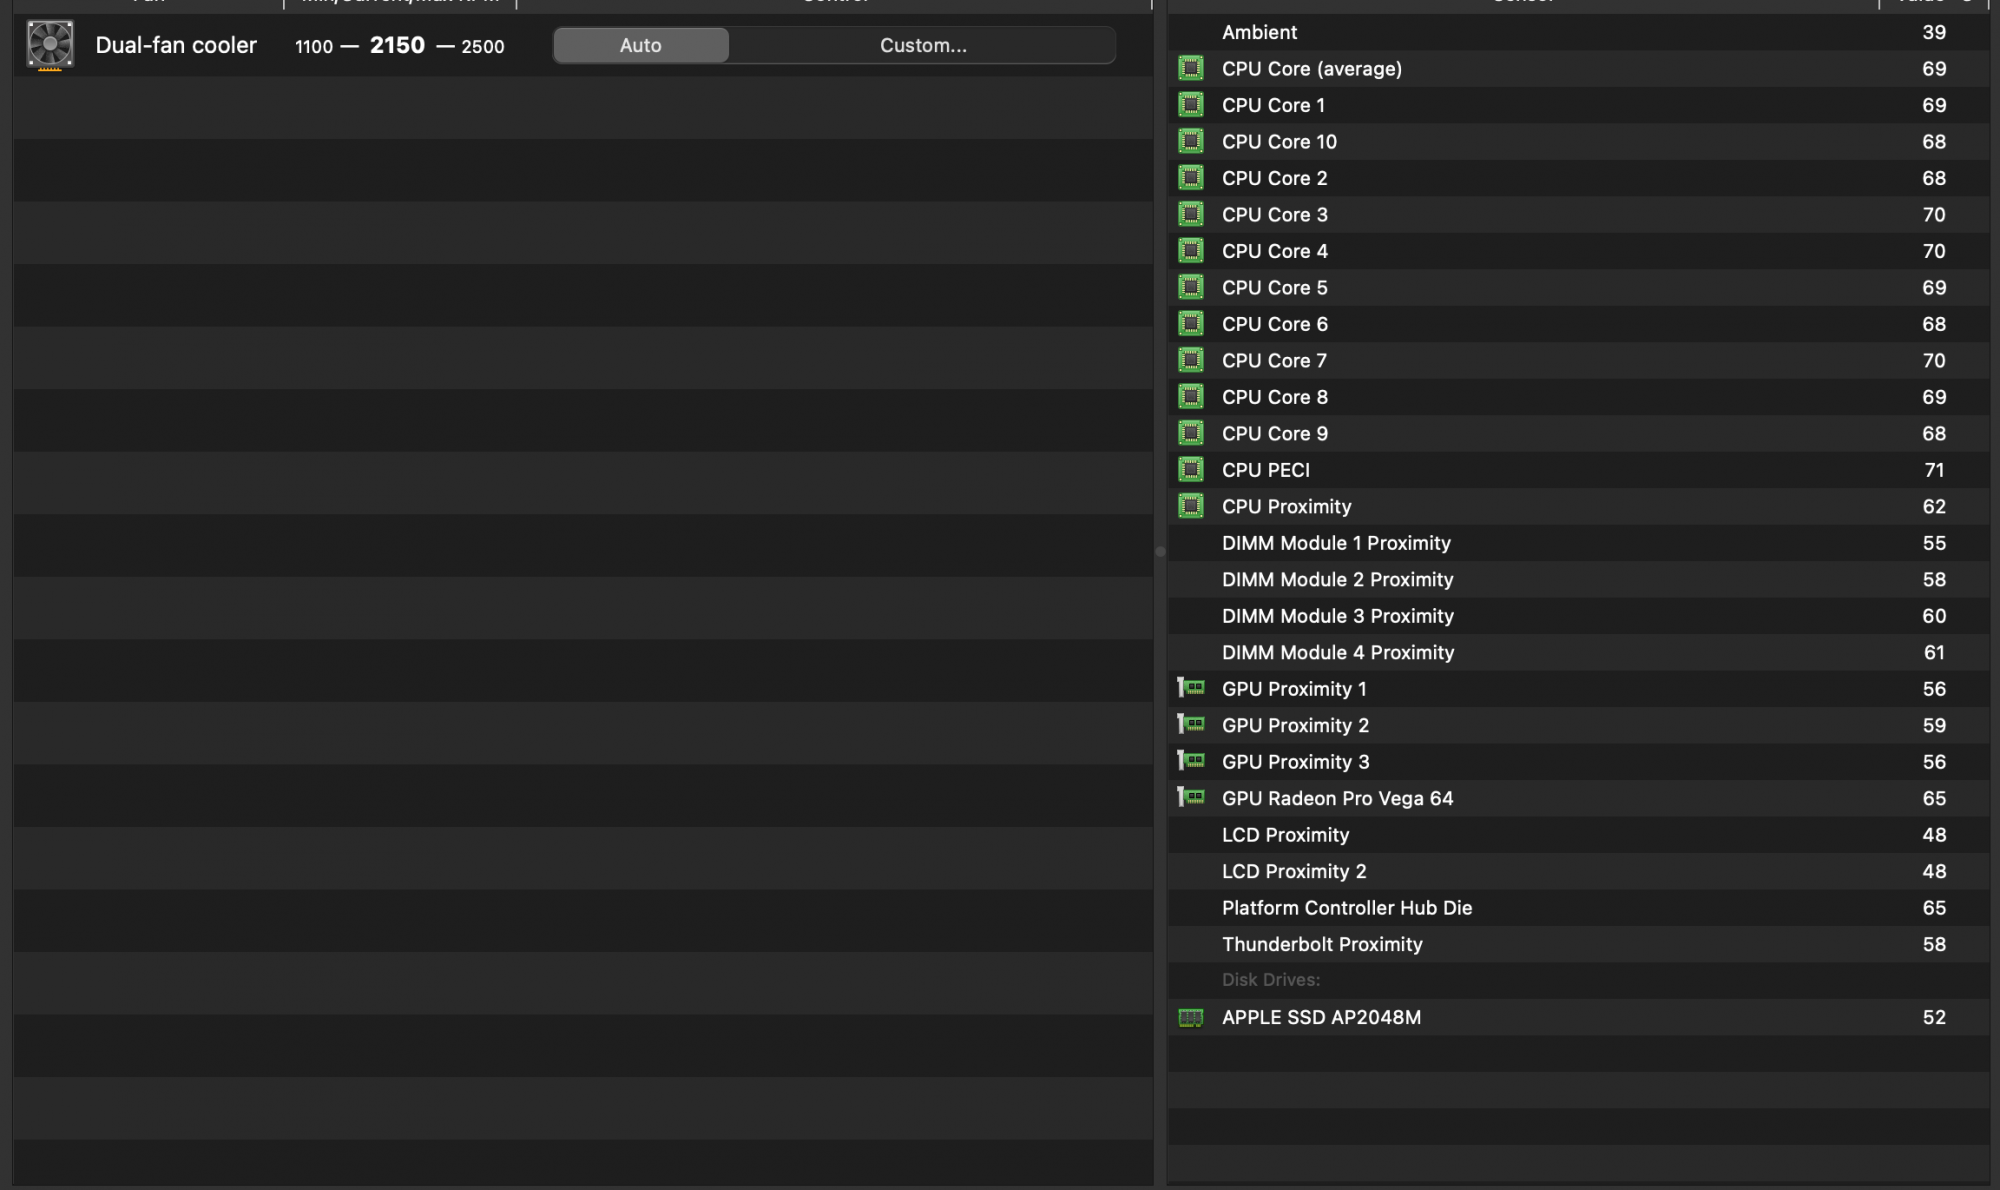Screen dimensions: 2000x1190
Task: Select Thunderbolt Proximity sensor row
Action: point(1321,944)
